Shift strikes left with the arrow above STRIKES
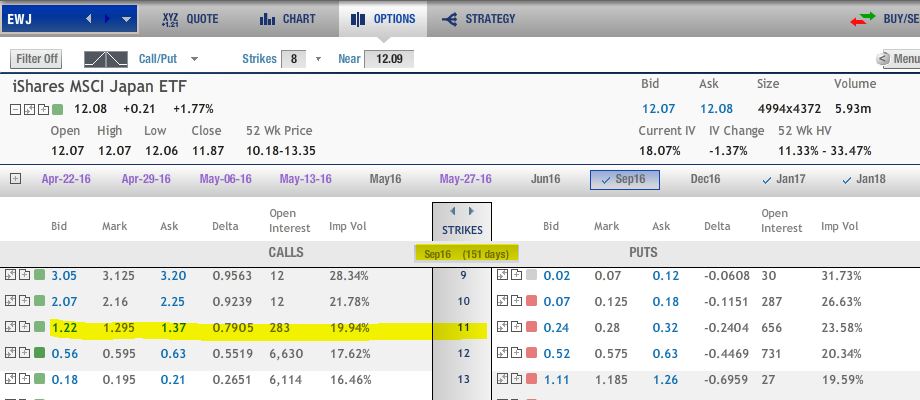The height and width of the screenshot is (400, 920). coord(452,211)
